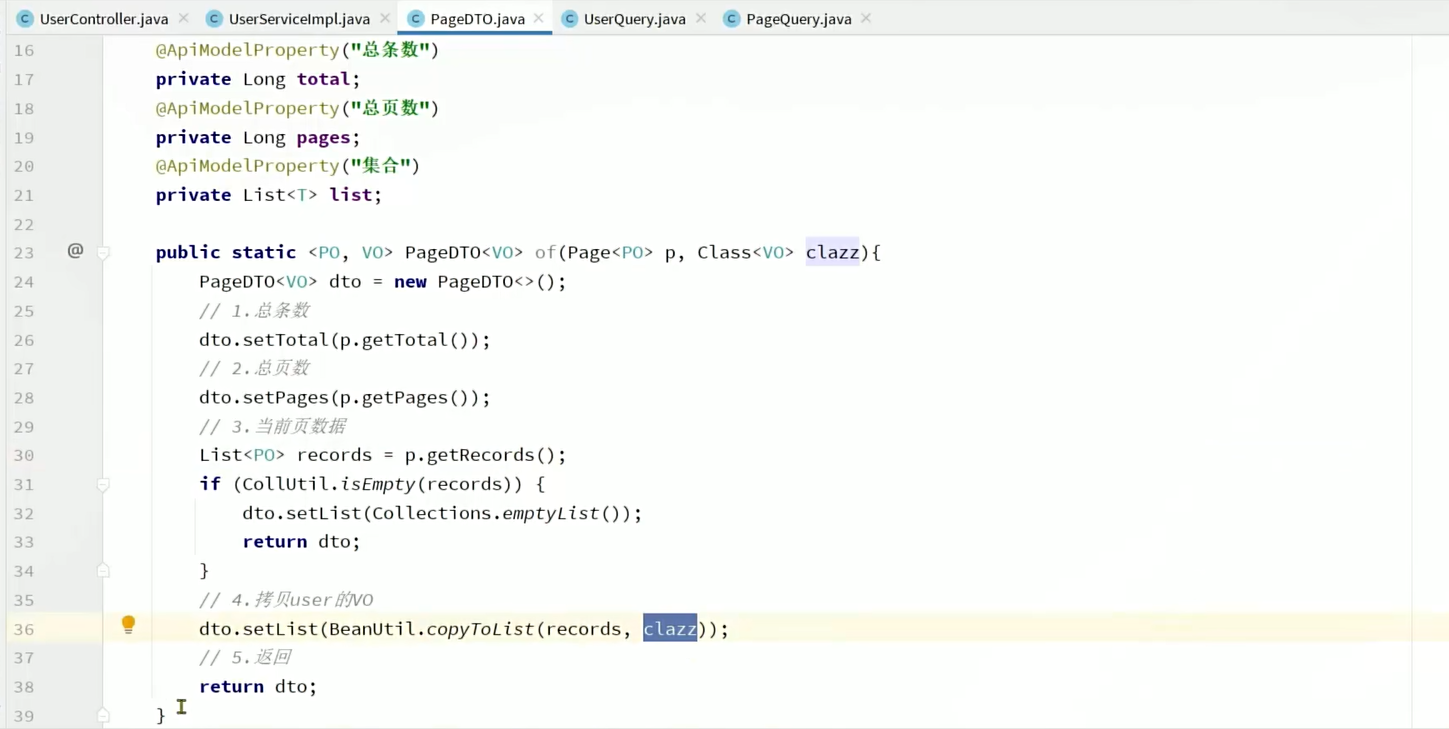Click BeanUtil on line 36
Screen dimensions: 1449x729
pos(372,629)
